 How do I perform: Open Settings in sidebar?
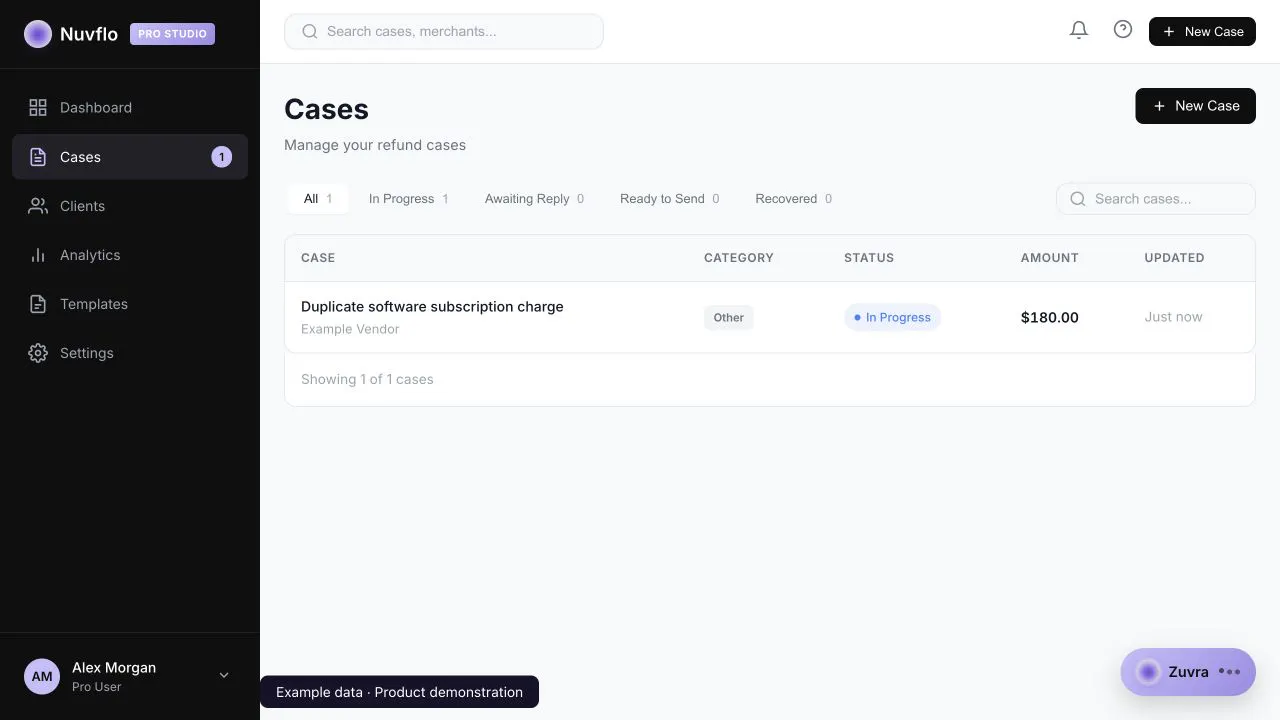click(x=130, y=353)
